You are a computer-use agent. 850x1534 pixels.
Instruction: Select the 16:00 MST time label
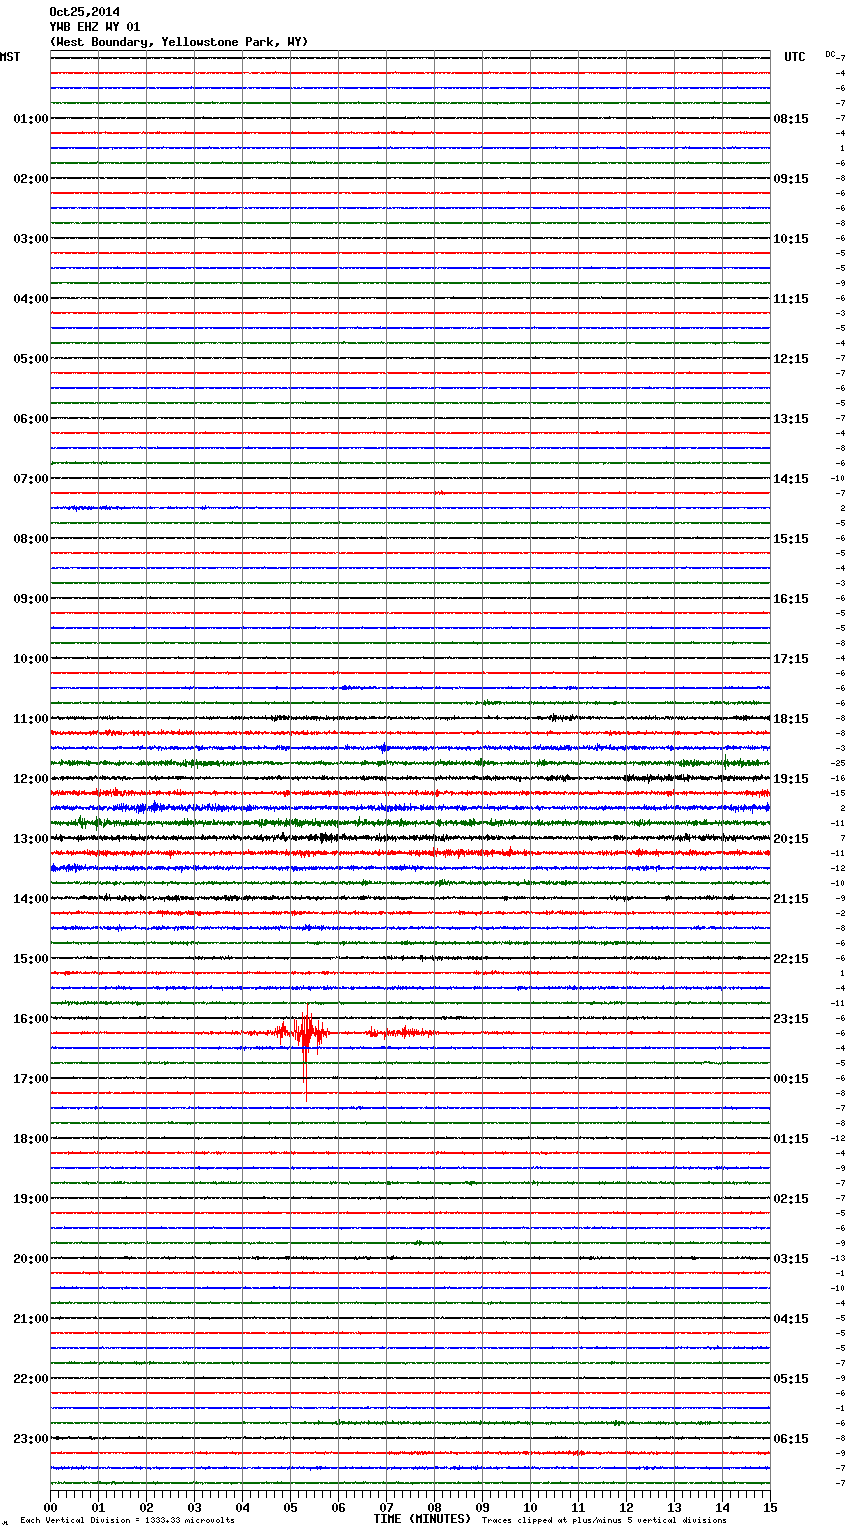[31, 1019]
